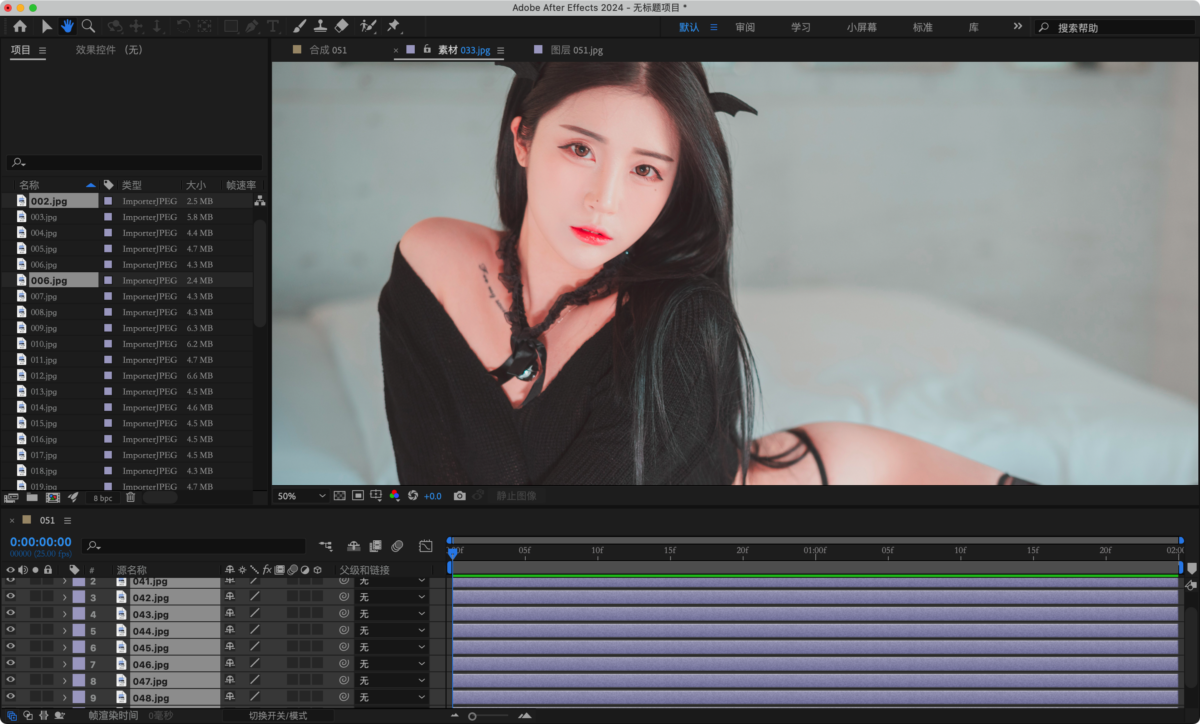The image size is (1200, 724).
Task: Click the 8 bpc color depth button
Action: (103, 497)
